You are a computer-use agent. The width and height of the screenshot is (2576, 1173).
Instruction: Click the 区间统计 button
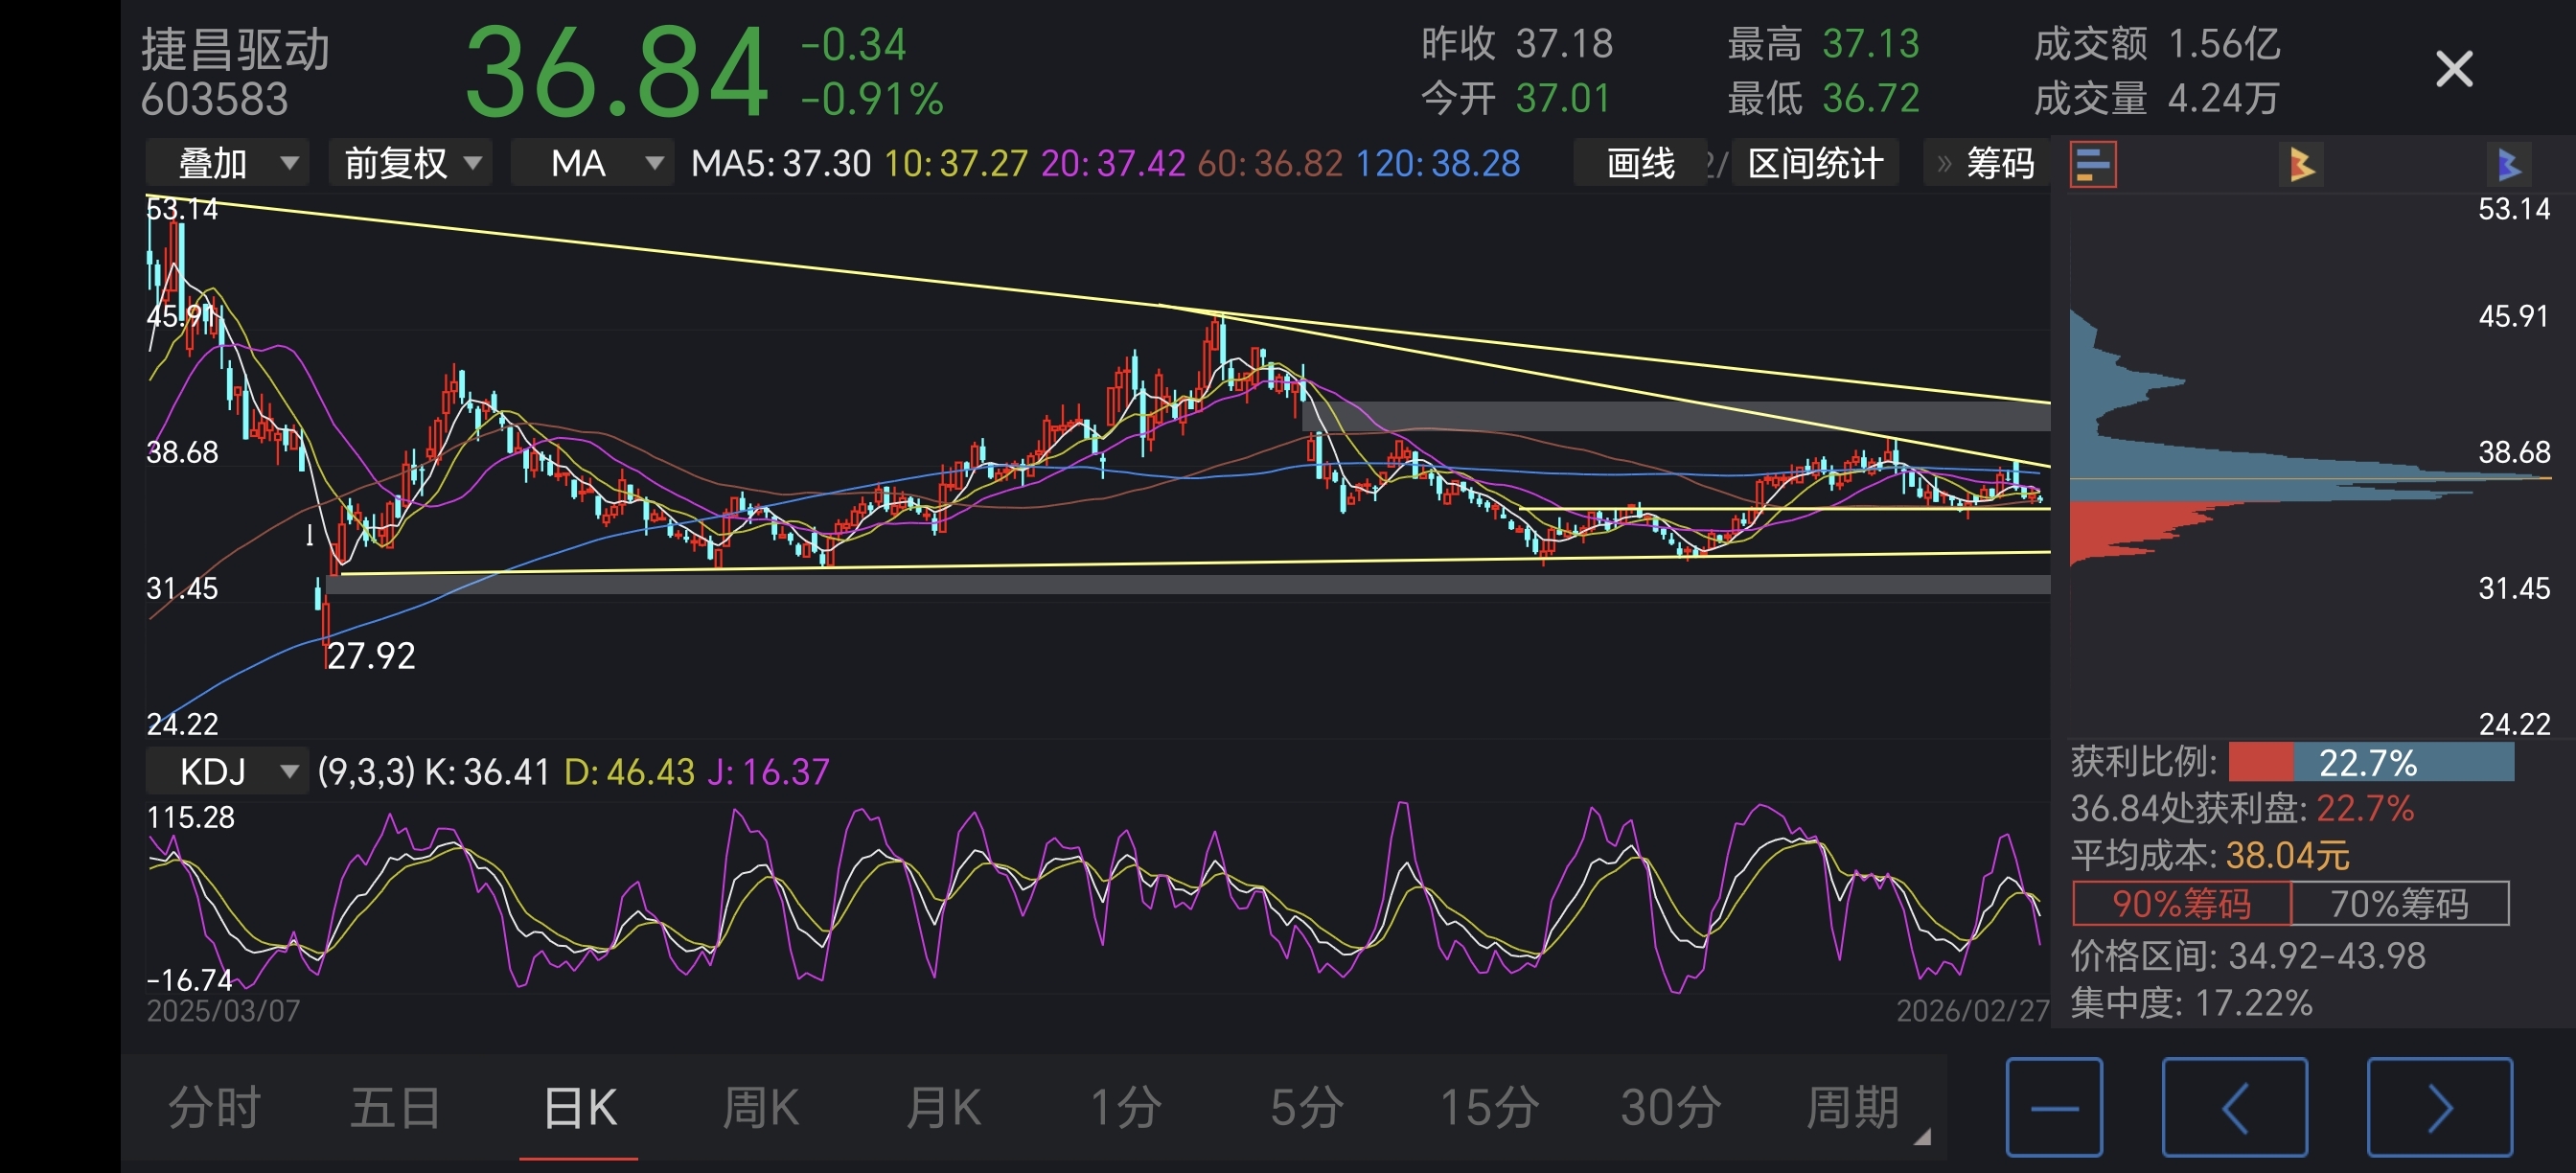coord(1815,164)
